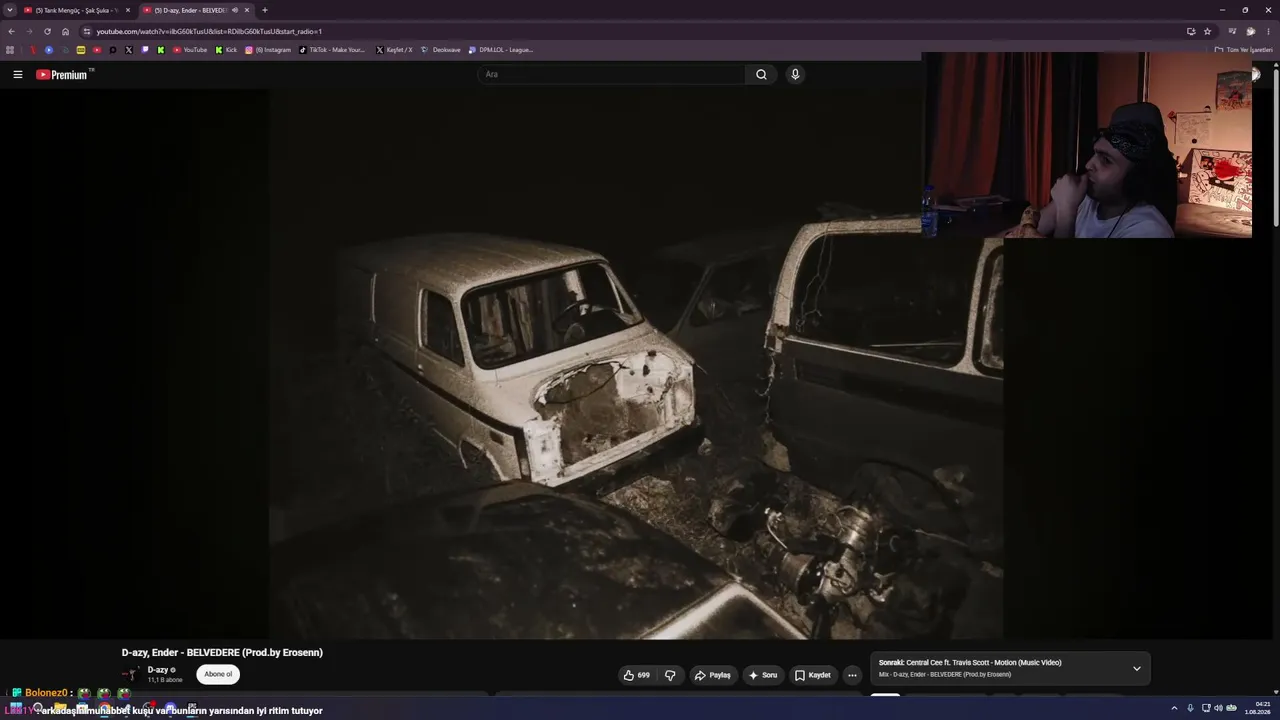The height and width of the screenshot is (720, 1280).
Task: Open the Keşfet / X bookmark
Action: (x=394, y=50)
